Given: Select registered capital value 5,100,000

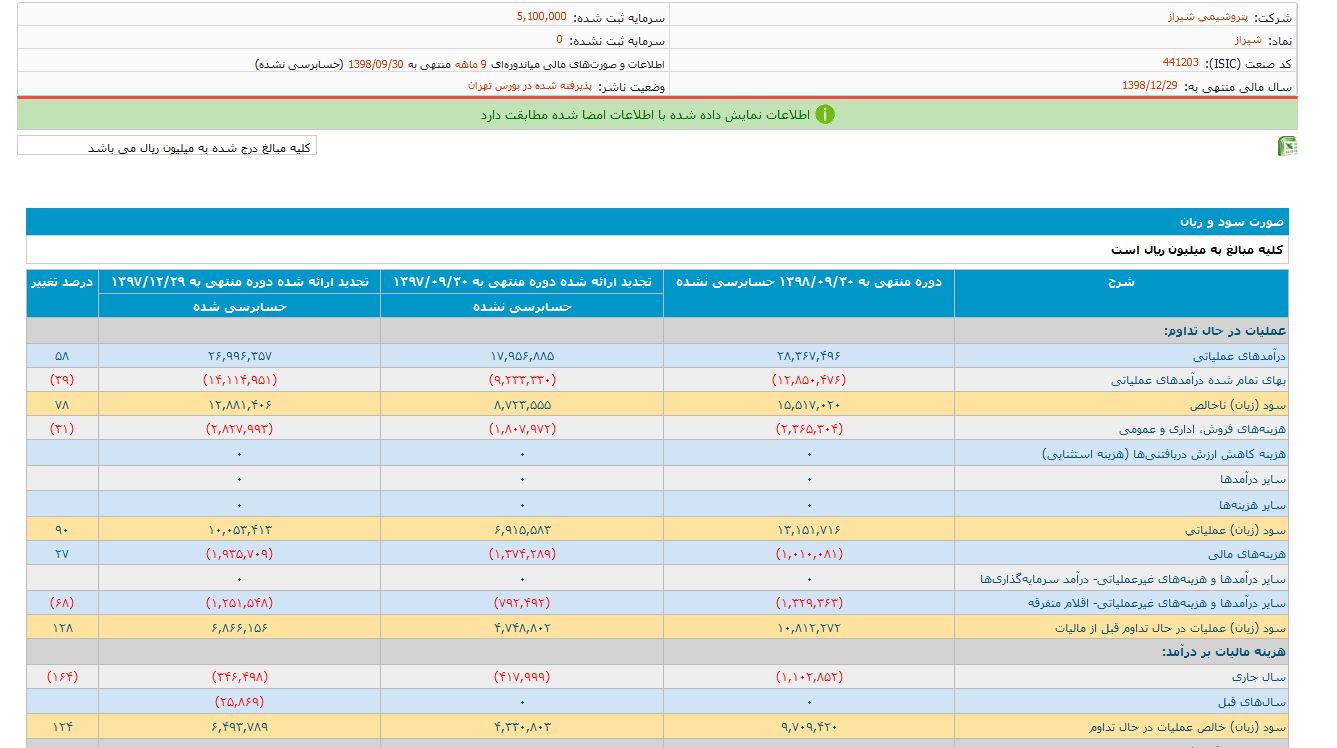Looking at the screenshot, I should point(542,17).
